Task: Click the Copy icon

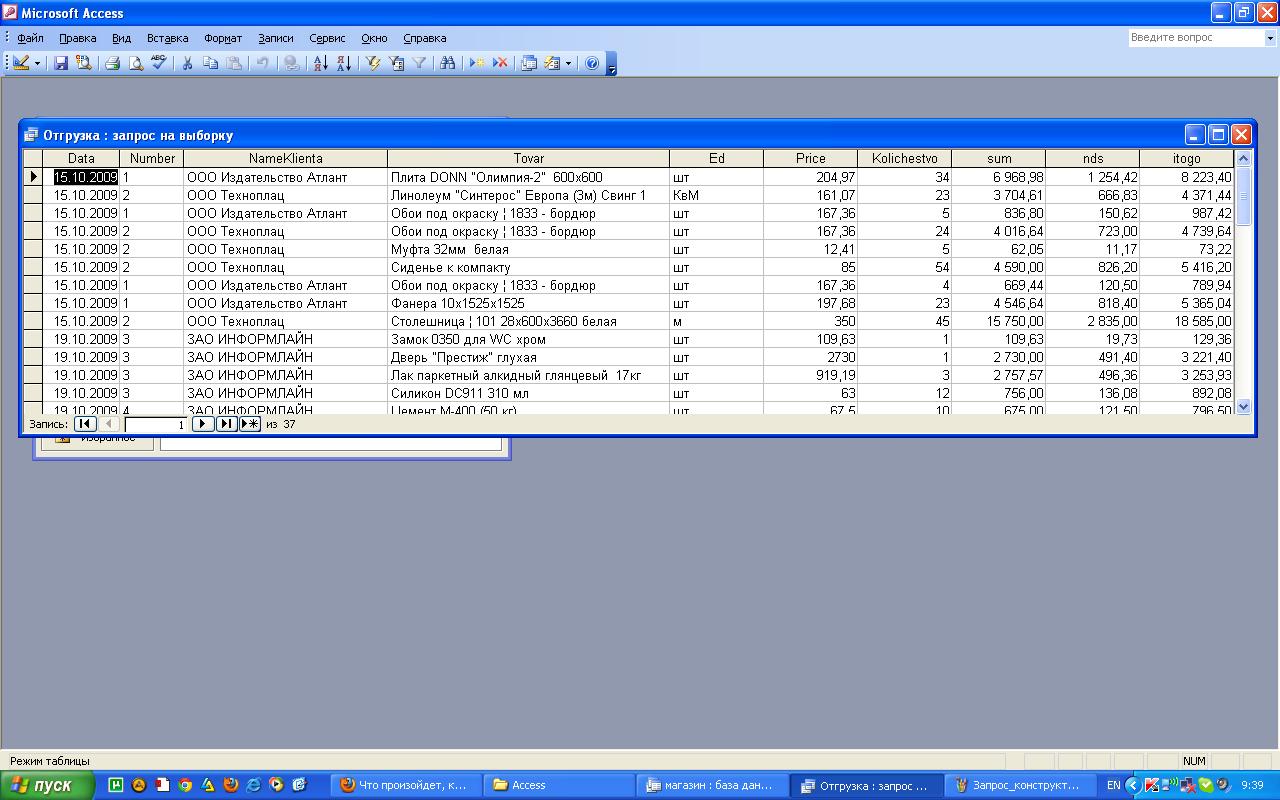Action: coord(210,62)
